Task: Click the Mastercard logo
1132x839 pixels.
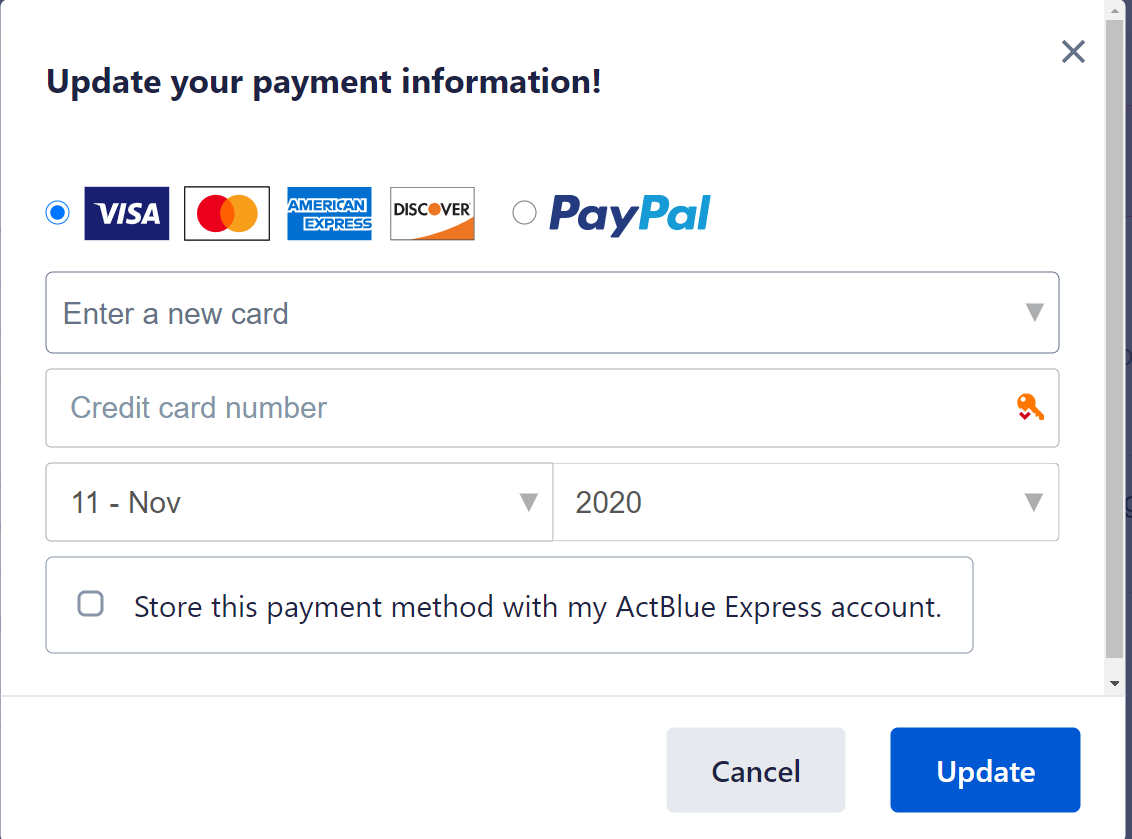Action: point(227,213)
